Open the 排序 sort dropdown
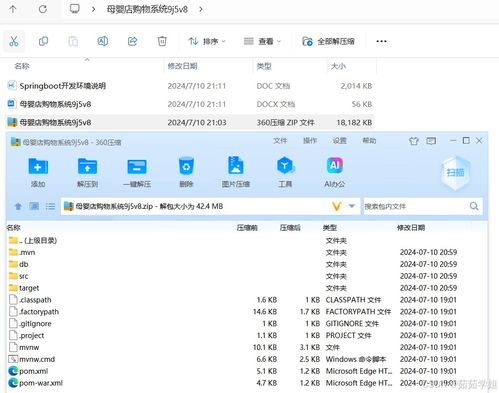 coord(207,41)
